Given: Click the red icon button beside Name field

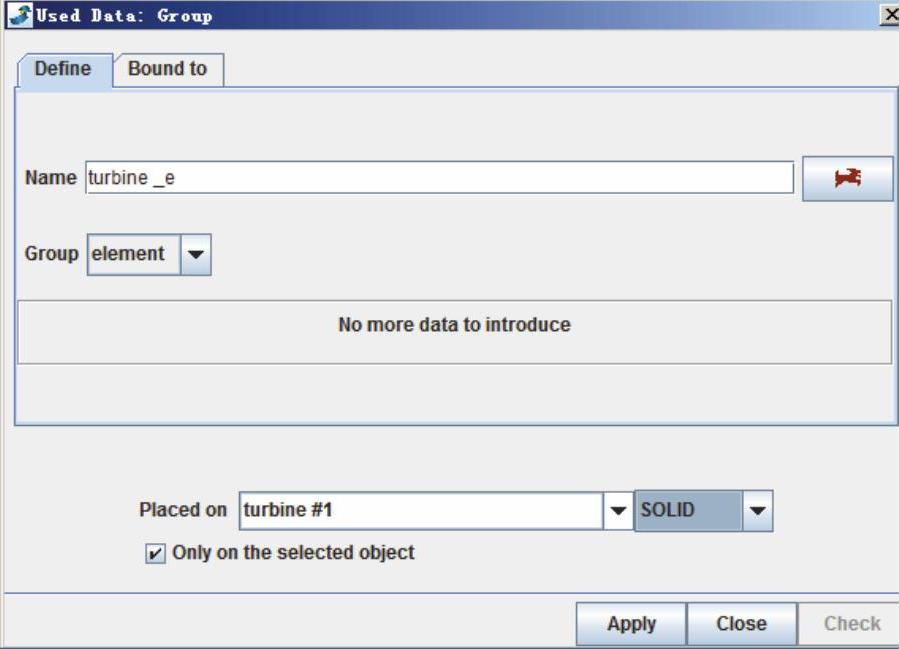Looking at the screenshot, I should pyautogui.click(x=847, y=178).
